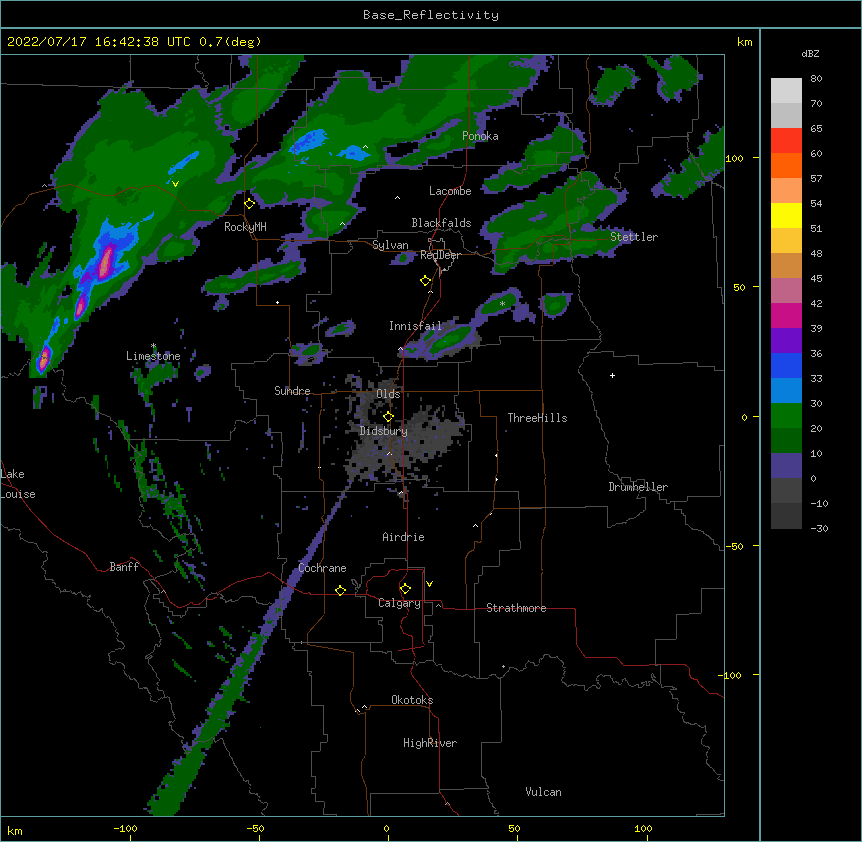Screen dimensions: 862x842
Task: Pick the light gray swatch between 80 and 70 dBZ
Action: pyautogui.click(x=786, y=91)
